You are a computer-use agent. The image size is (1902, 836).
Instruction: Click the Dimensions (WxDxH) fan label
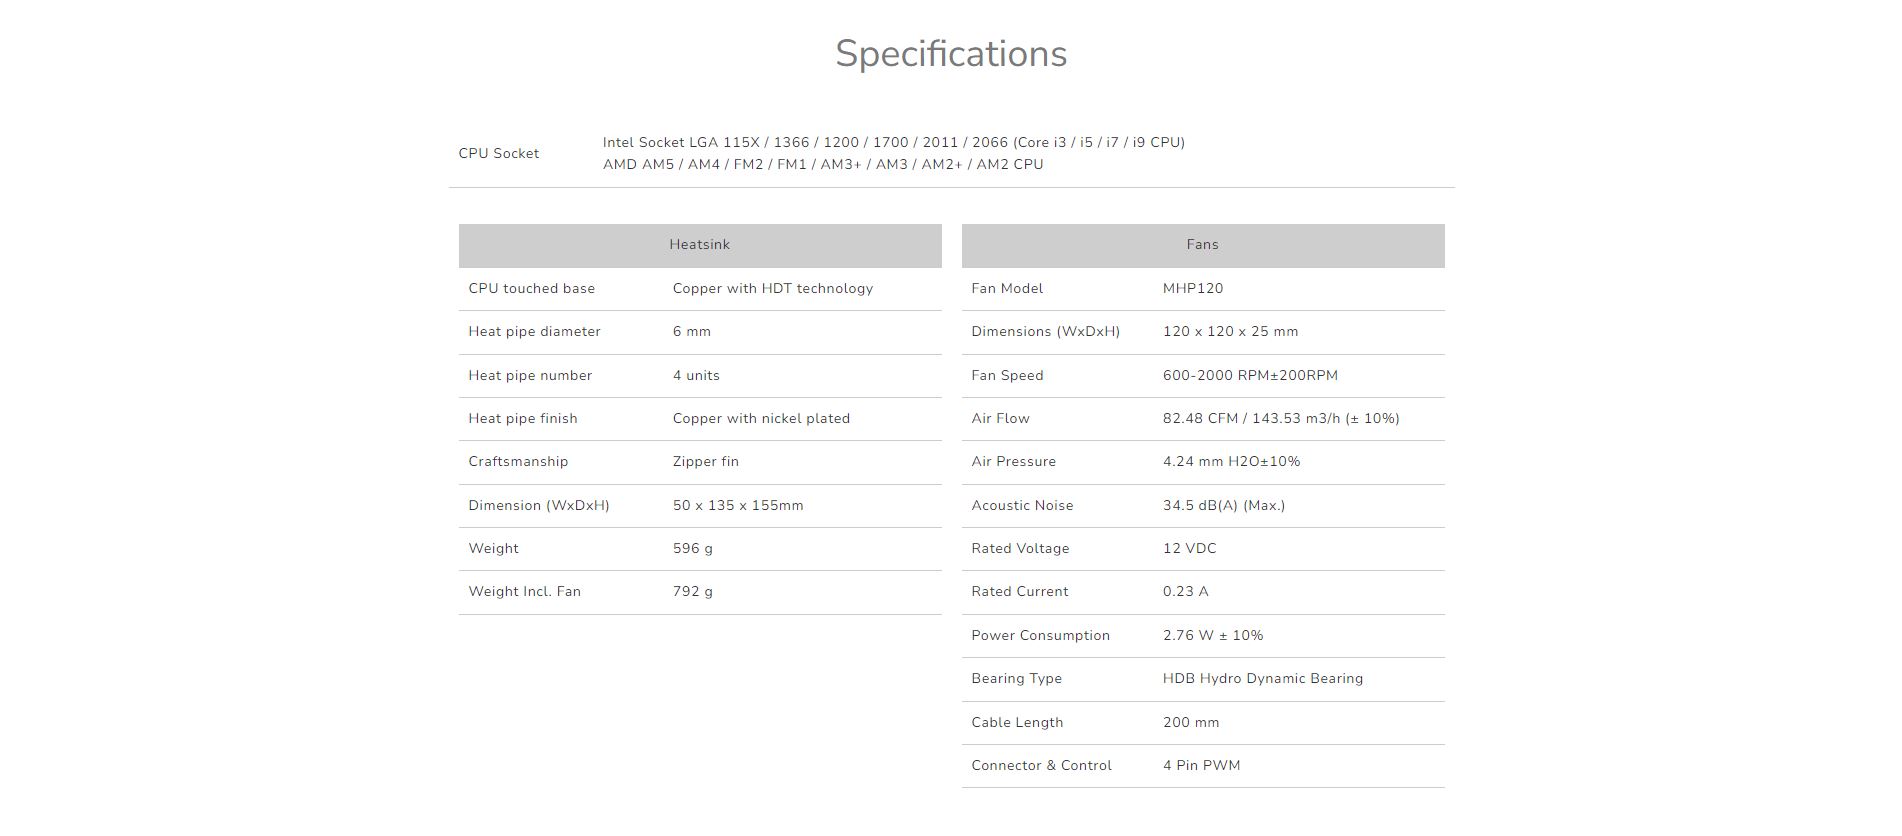pyautogui.click(x=1045, y=332)
